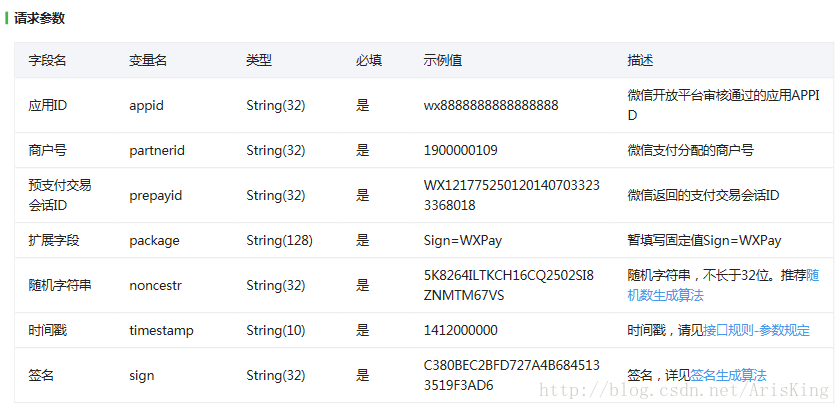The image size is (840, 410).
Task: Click the 是 required cell in appid row
Action: point(363,106)
